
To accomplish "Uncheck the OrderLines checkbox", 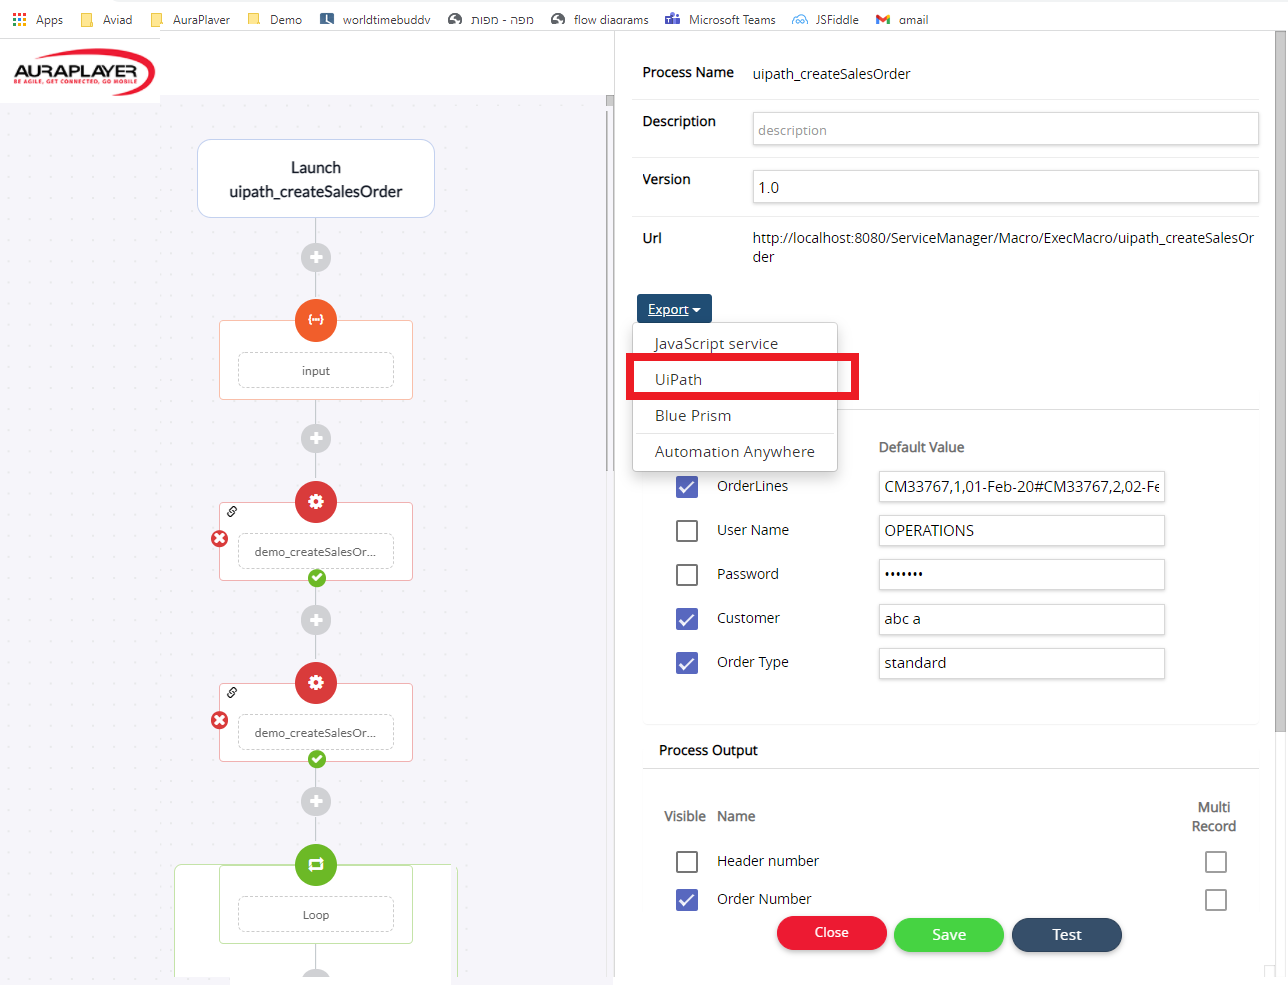I will click(x=687, y=486).
